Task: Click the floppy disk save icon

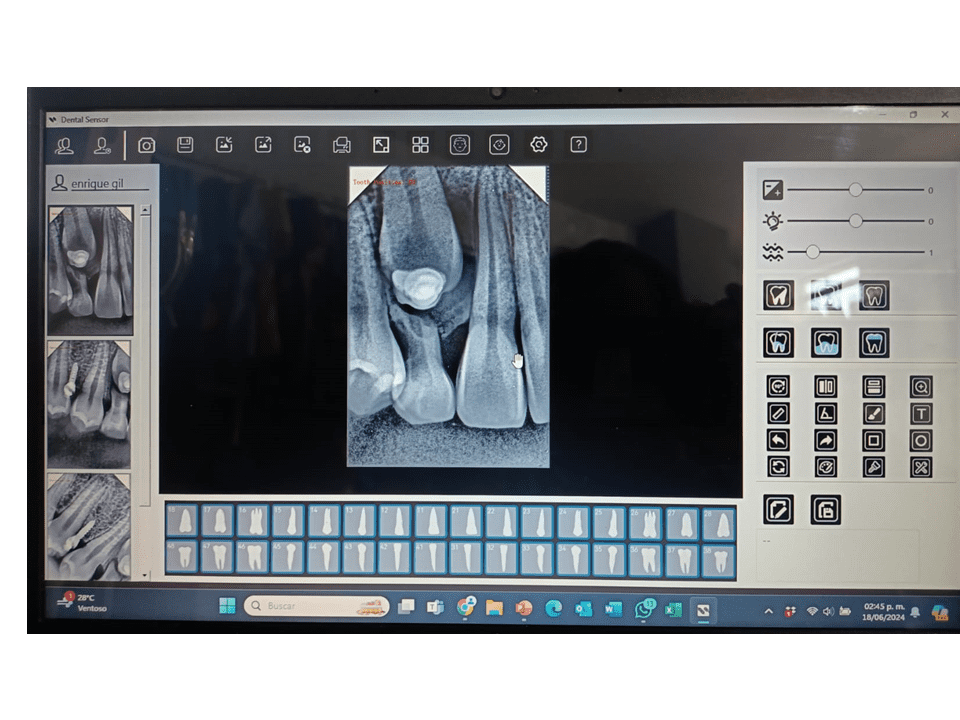Action: pyautogui.click(x=185, y=145)
